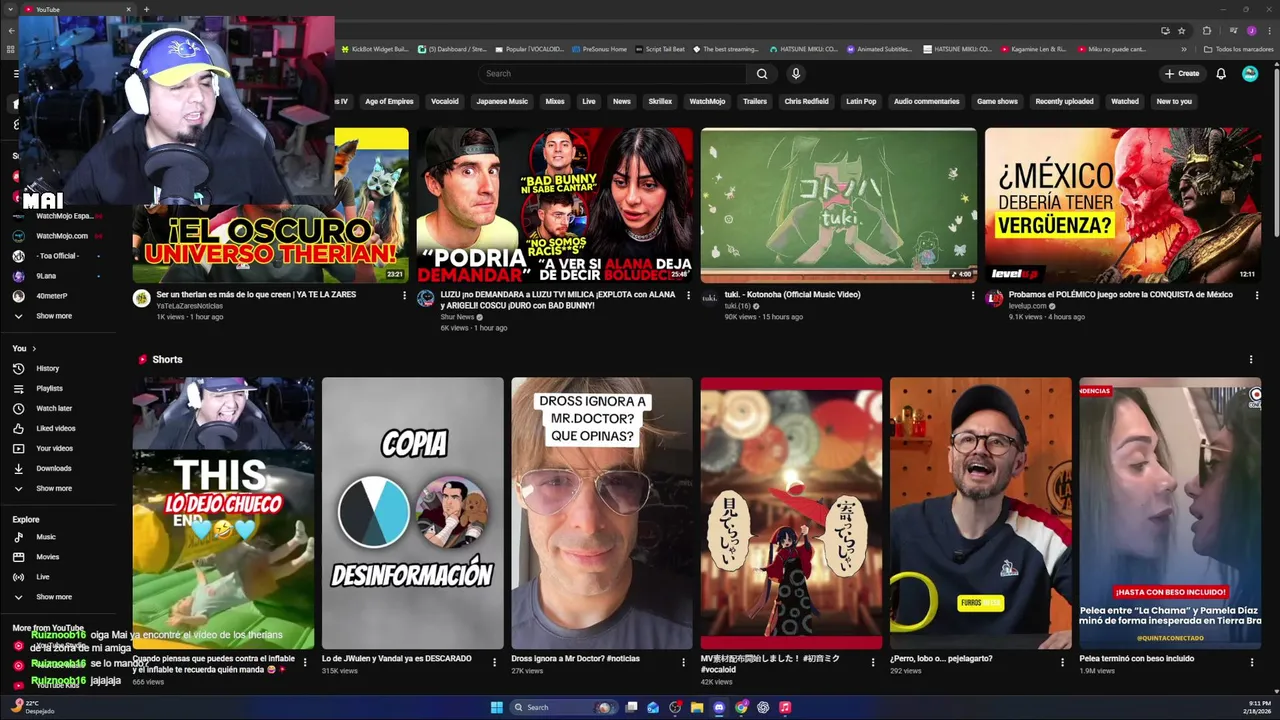Select the Vocaloid filter chip
Image resolution: width=1280 pixels, height=720 pixels.
click(445, 101)
